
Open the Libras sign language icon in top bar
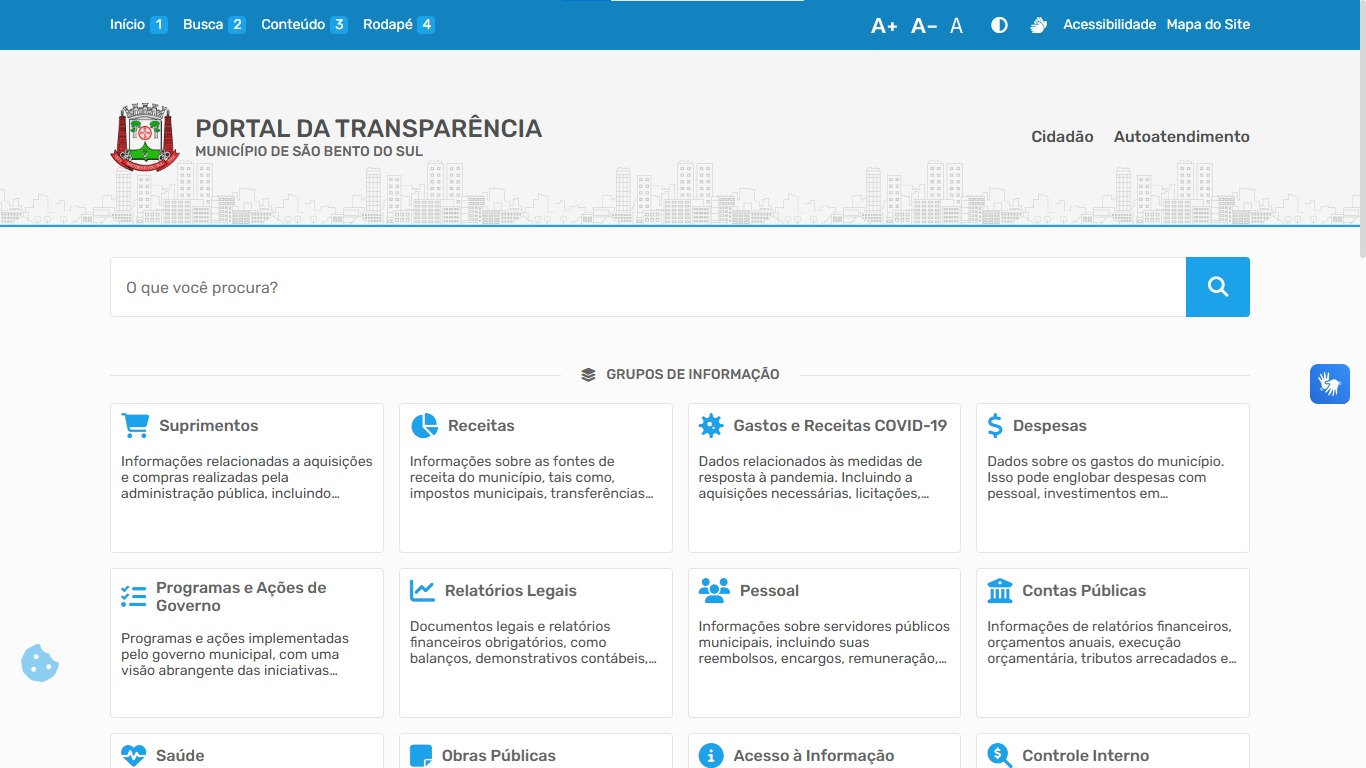(1038, 25)
